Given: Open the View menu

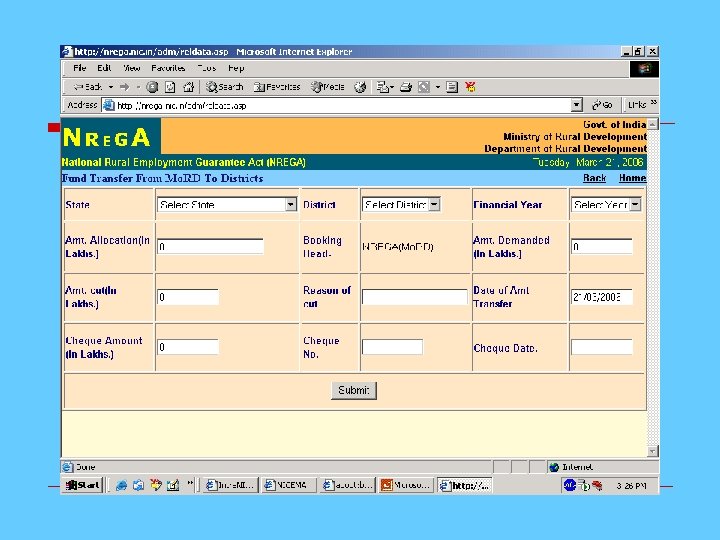Looking at the screenshot, I should pos(131,68).
